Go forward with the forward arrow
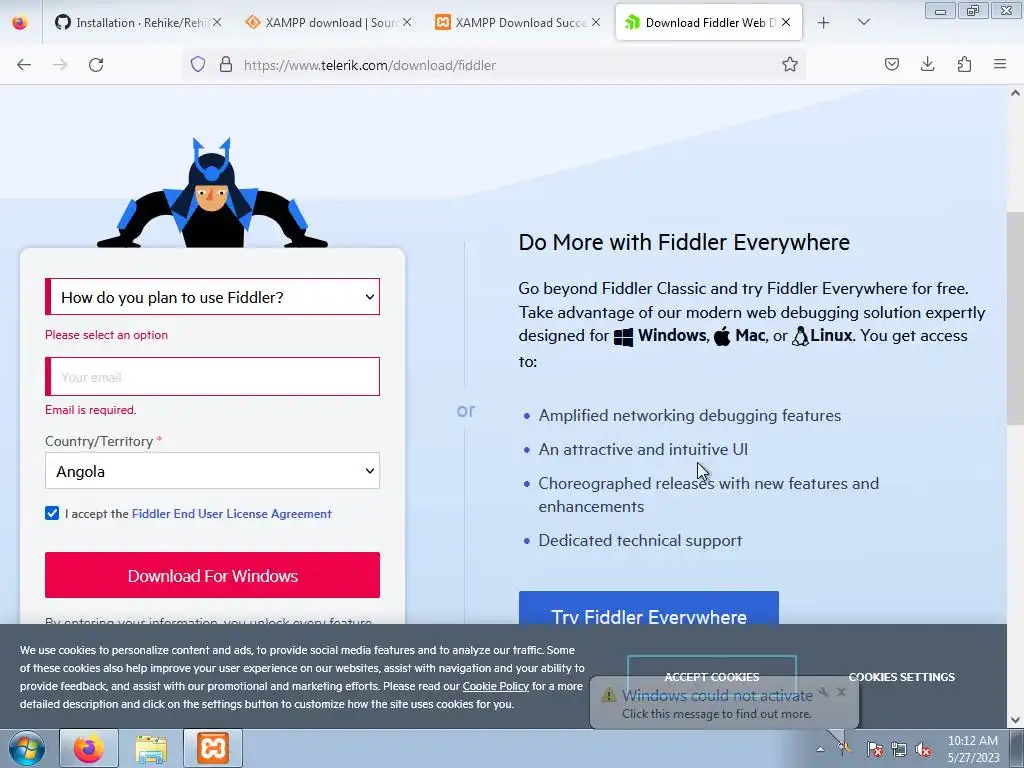 [60, 65]
